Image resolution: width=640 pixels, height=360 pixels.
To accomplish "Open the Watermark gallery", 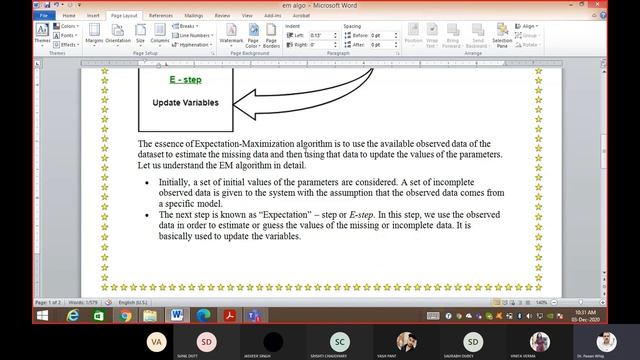I will (231, 34).
